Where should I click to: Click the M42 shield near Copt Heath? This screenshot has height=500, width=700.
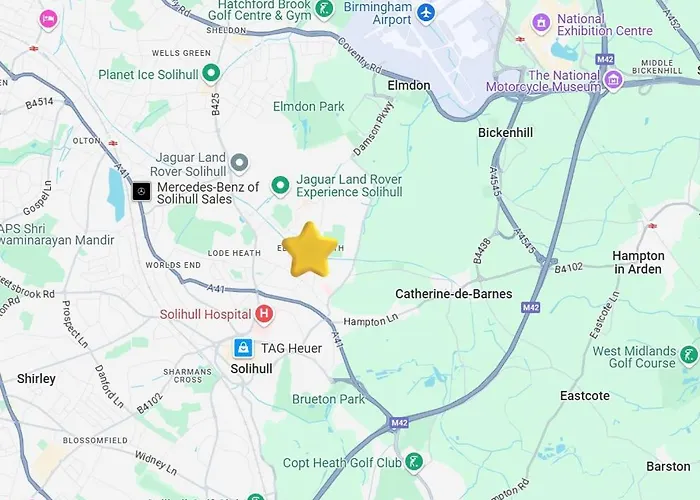click(x=399, y=423)
